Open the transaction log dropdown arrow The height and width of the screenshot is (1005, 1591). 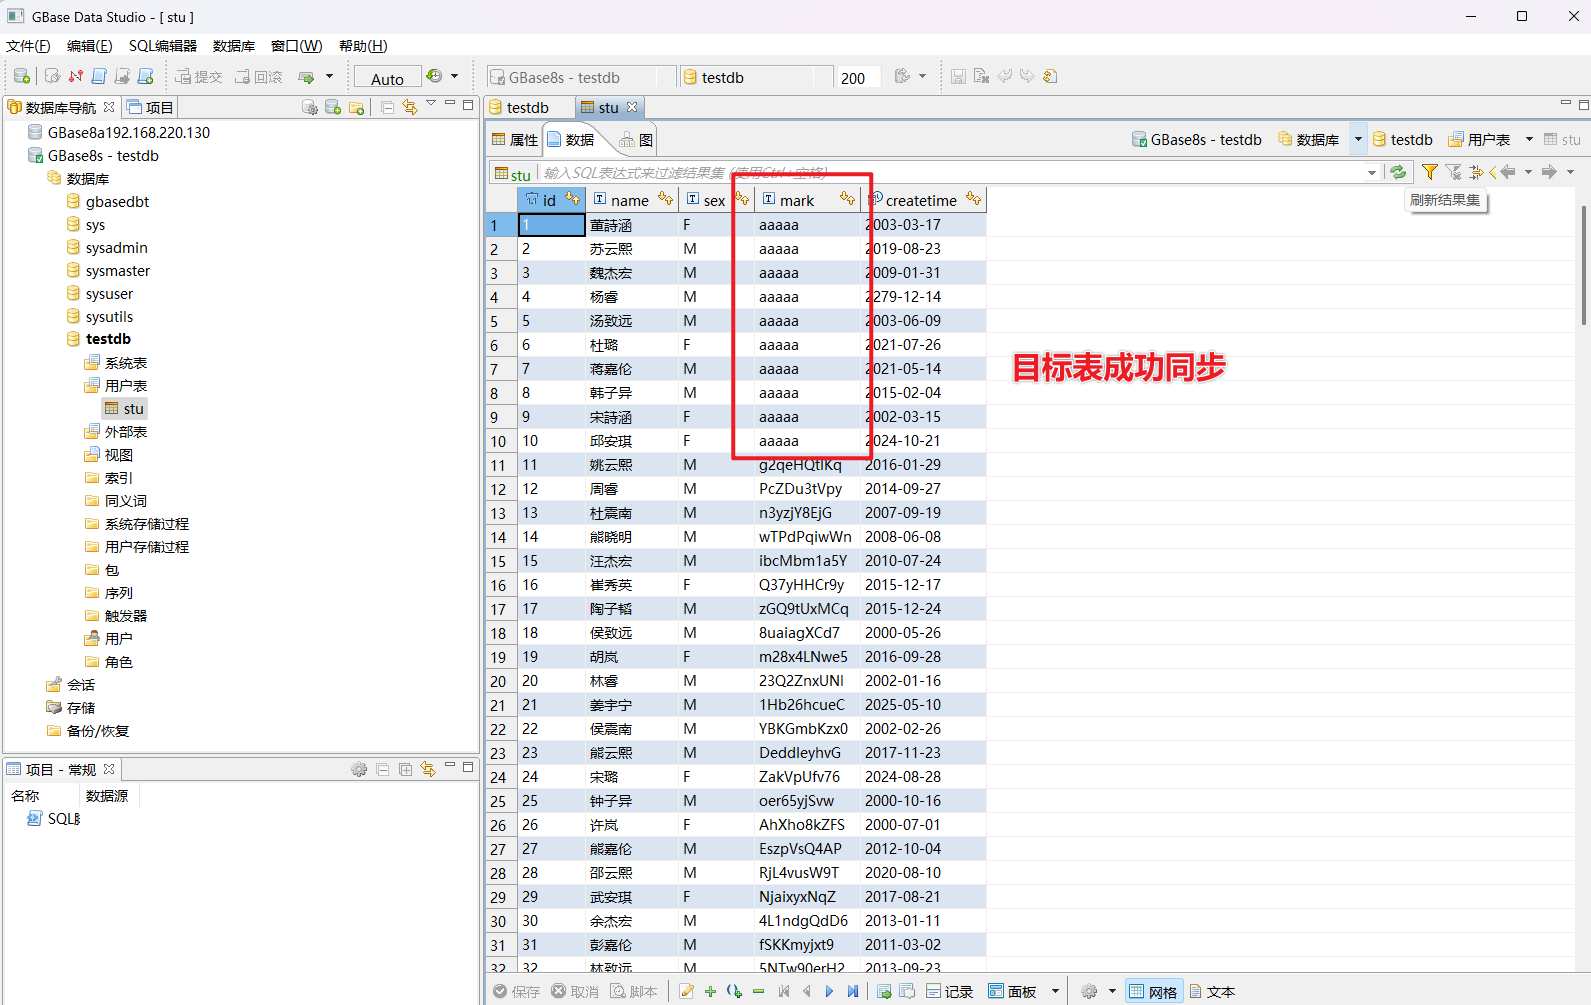[454, 76]
